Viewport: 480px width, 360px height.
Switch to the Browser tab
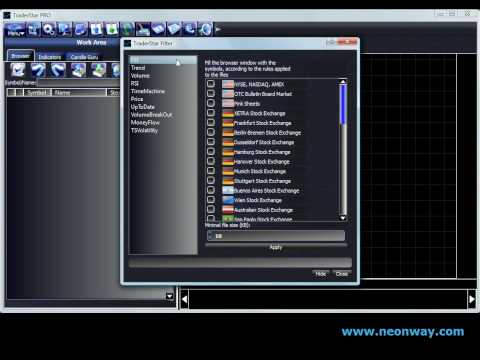(21, 56)
